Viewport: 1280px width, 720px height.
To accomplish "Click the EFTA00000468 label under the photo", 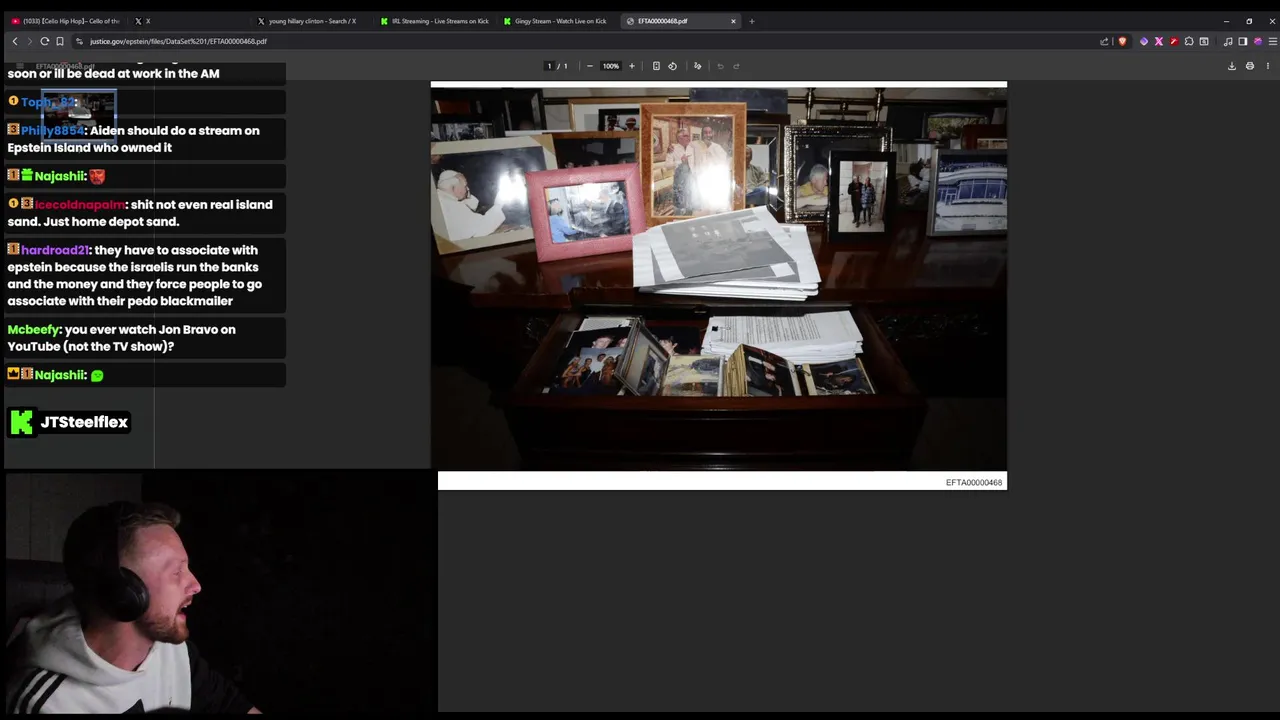I will tap(974, 483).
